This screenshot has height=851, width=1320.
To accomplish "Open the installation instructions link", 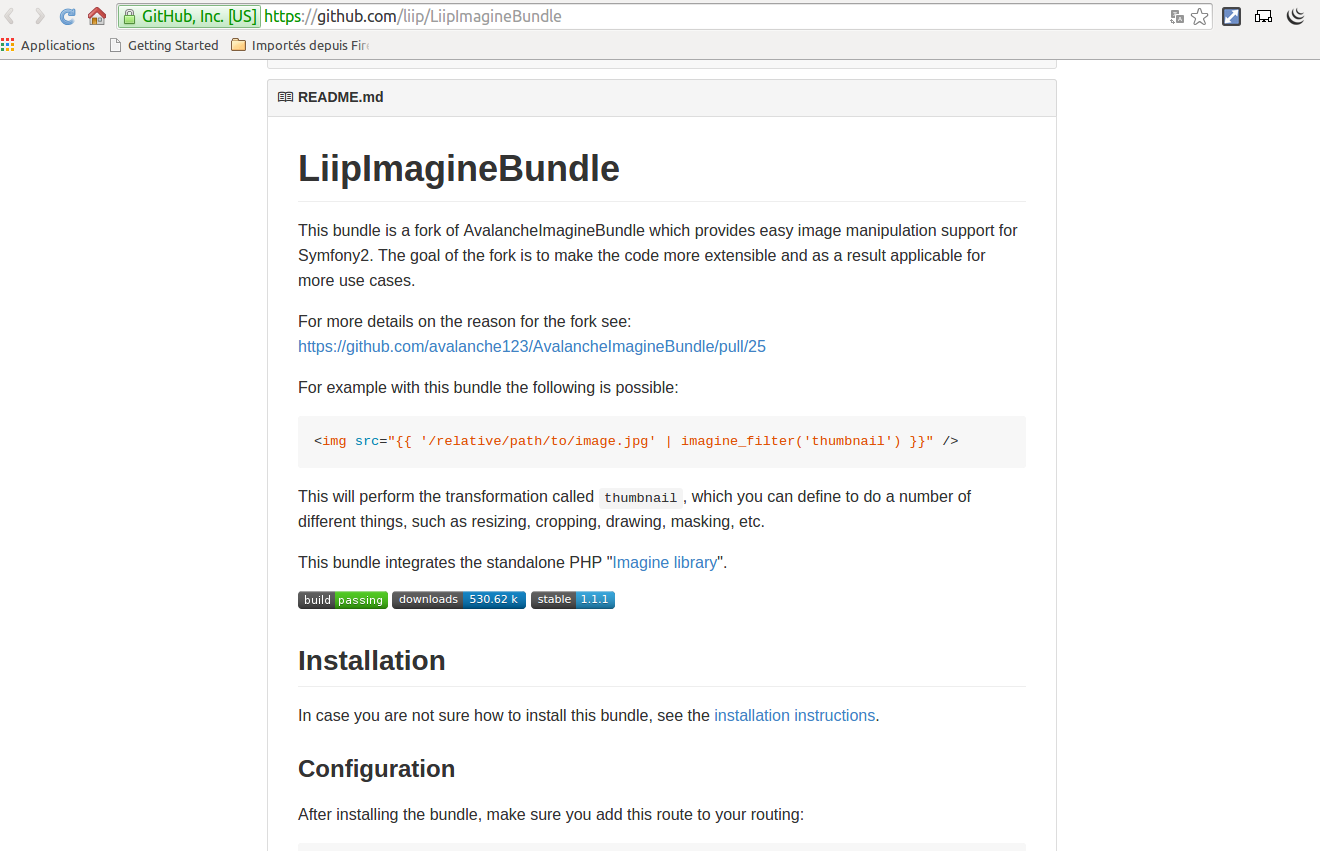I will pos(795,715).
